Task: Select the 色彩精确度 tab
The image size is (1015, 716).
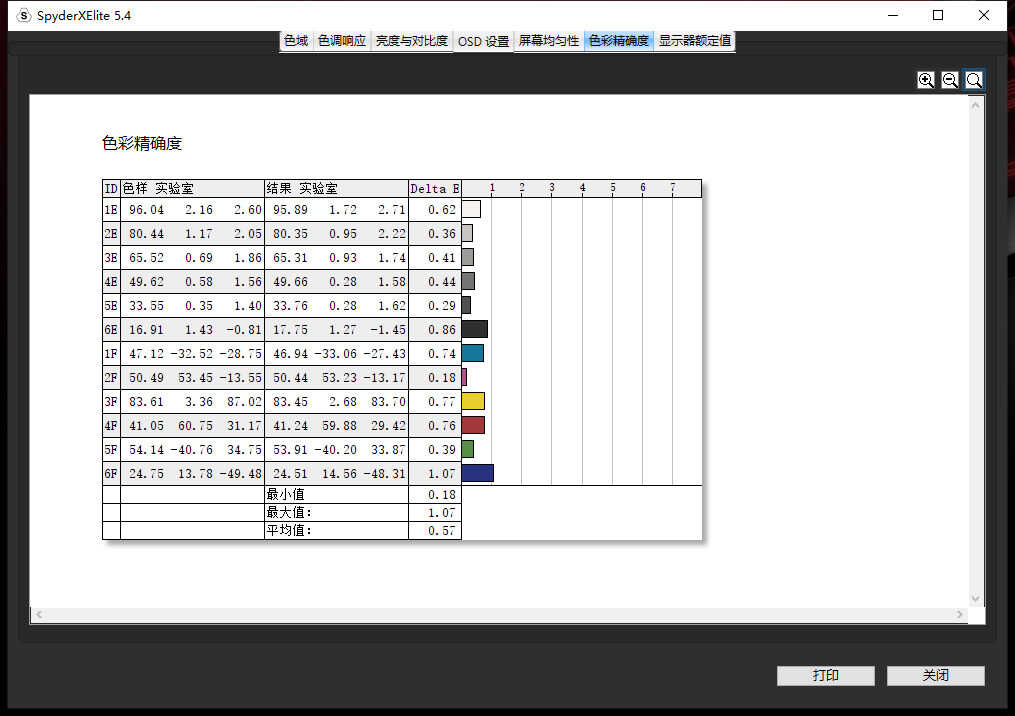Action: pyautogui.click(x=619, y=41)
